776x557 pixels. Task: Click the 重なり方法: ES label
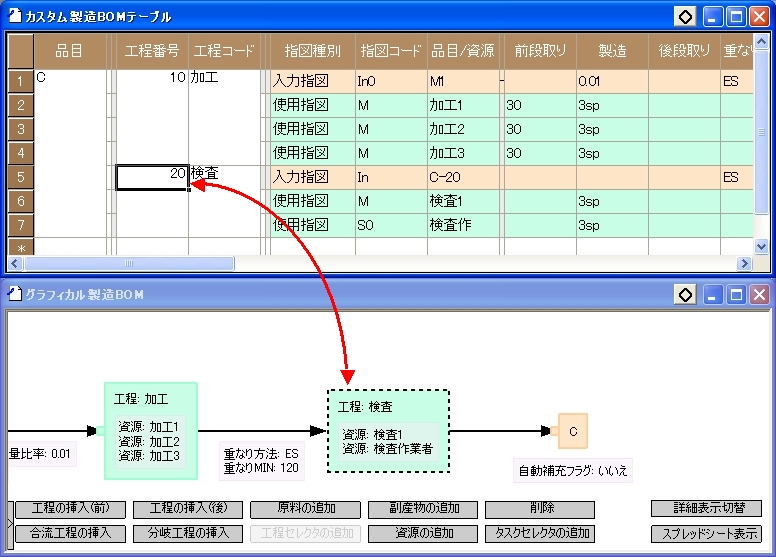pos(261,454)
